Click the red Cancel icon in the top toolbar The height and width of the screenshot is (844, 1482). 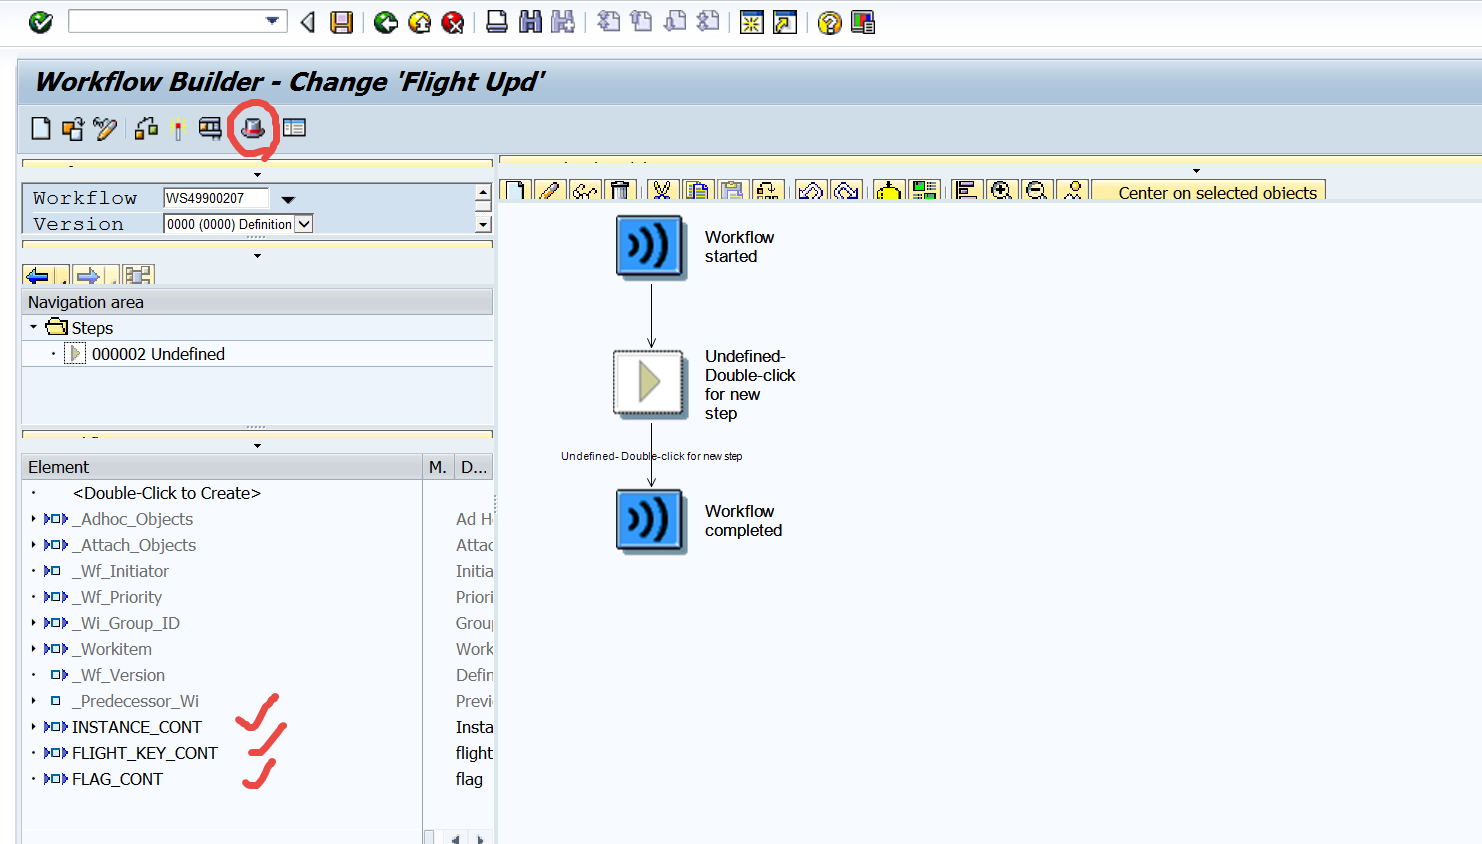[453, 22]
